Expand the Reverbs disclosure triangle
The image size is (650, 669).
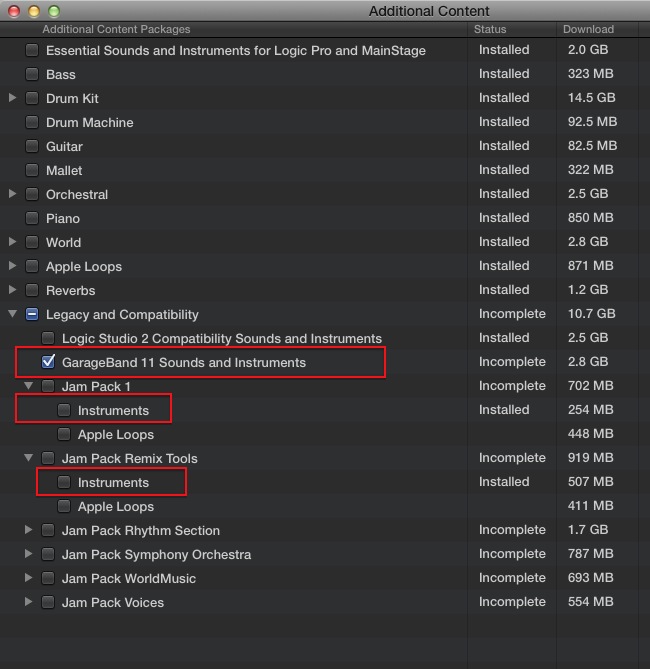coord(13,290)
